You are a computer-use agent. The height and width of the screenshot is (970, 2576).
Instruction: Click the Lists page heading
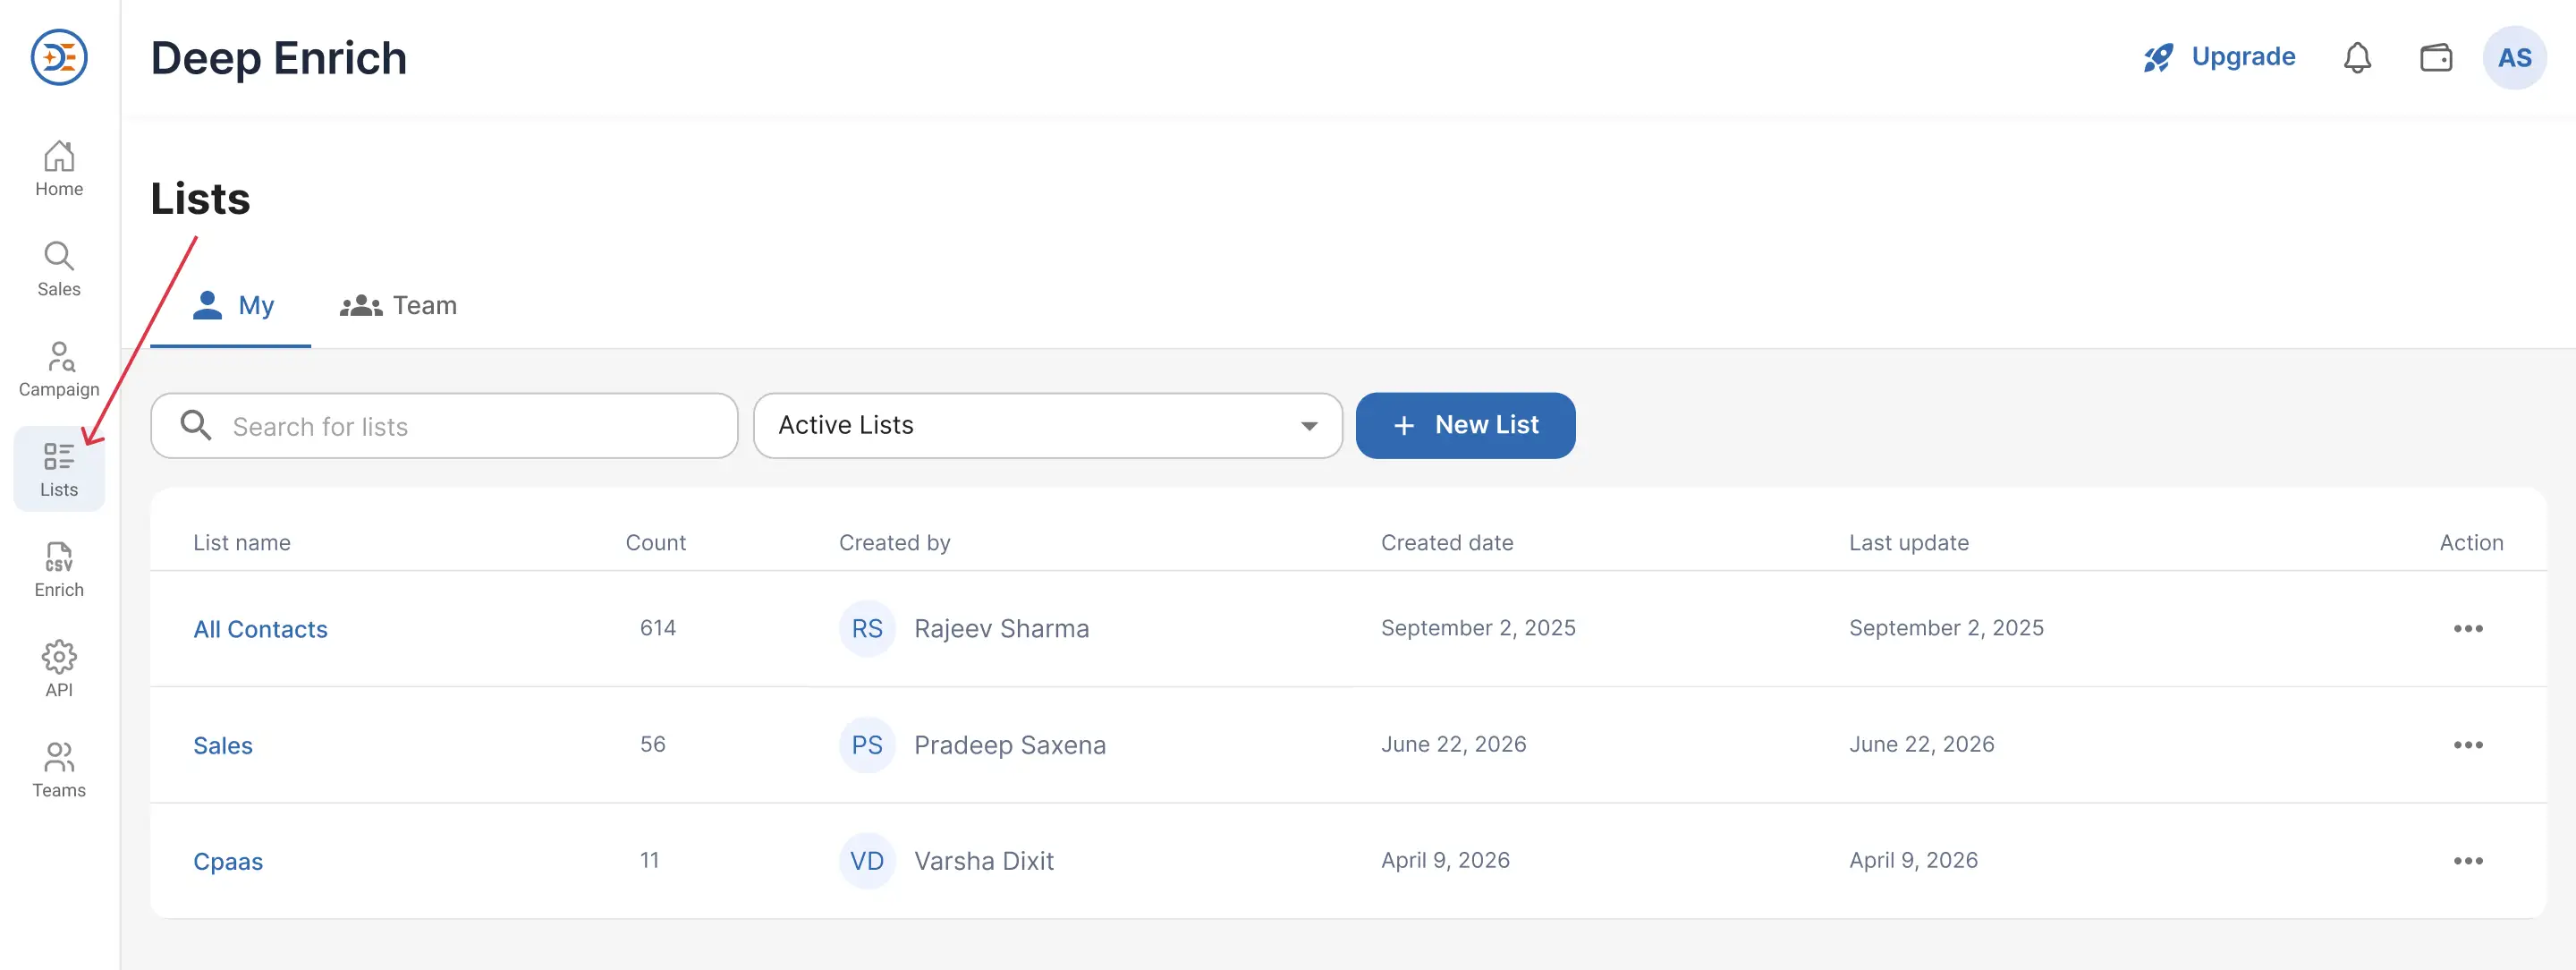point(200,198)
